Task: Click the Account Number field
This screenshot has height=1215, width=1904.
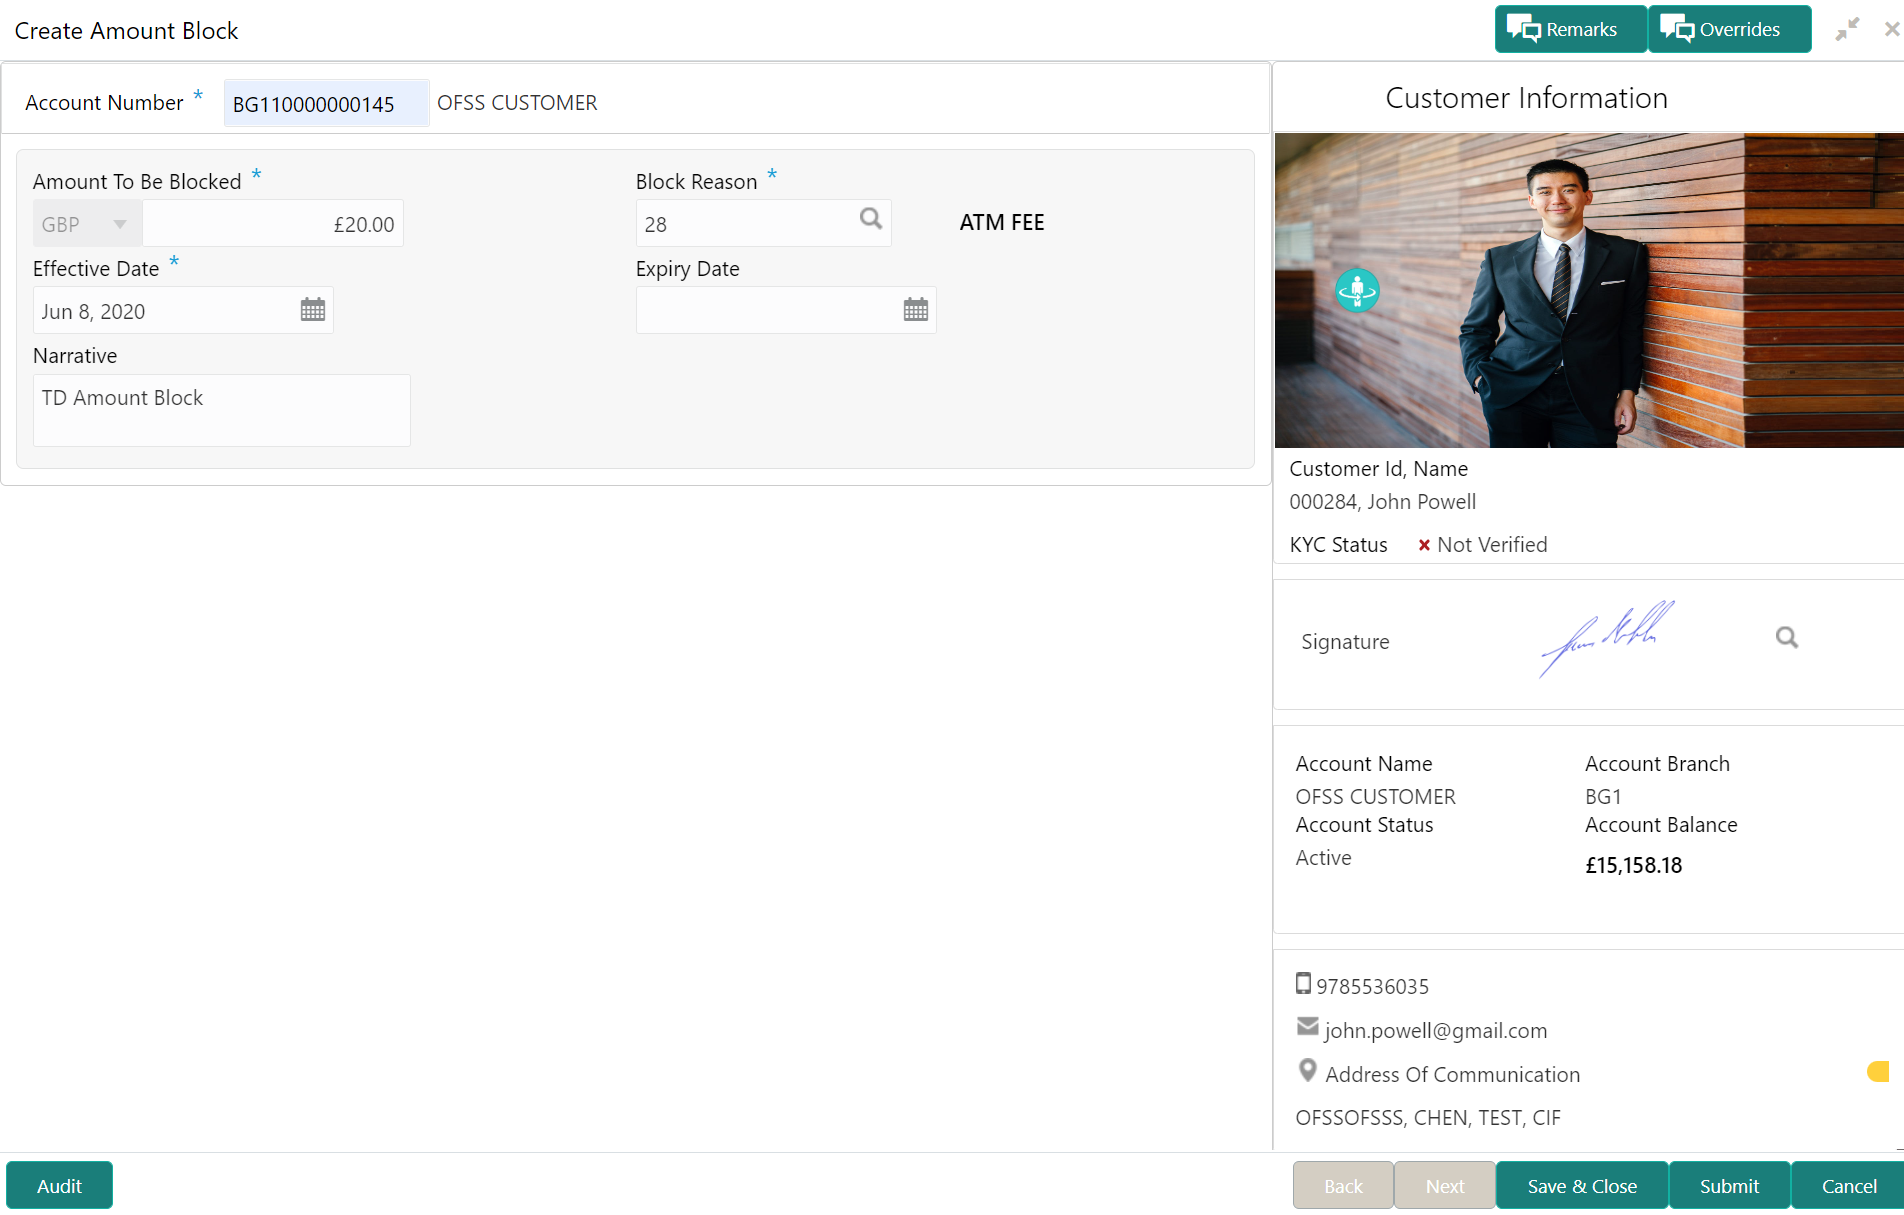Action: [x=326, y=103]
